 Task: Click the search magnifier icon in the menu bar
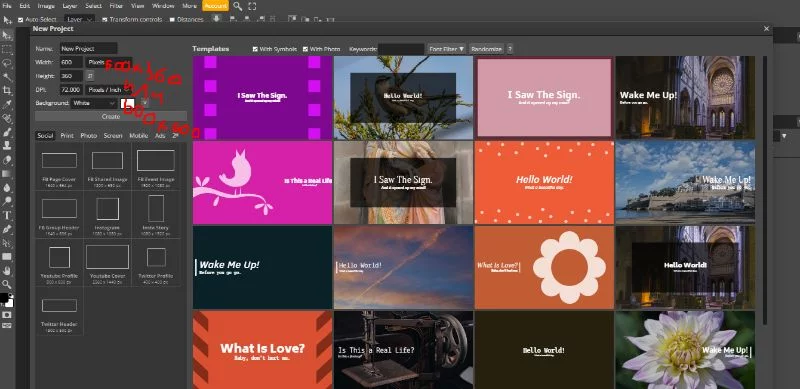click(x=238, y=6)
